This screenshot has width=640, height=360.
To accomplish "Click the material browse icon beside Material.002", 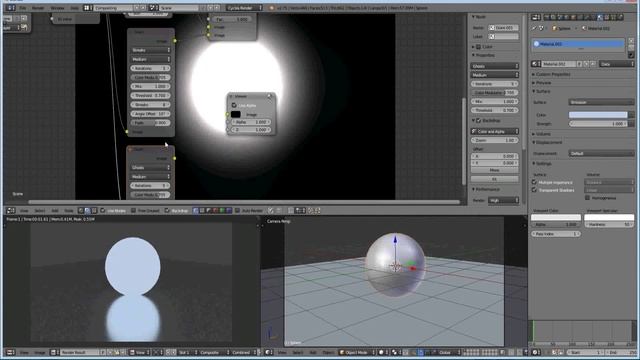I will 536,64.
